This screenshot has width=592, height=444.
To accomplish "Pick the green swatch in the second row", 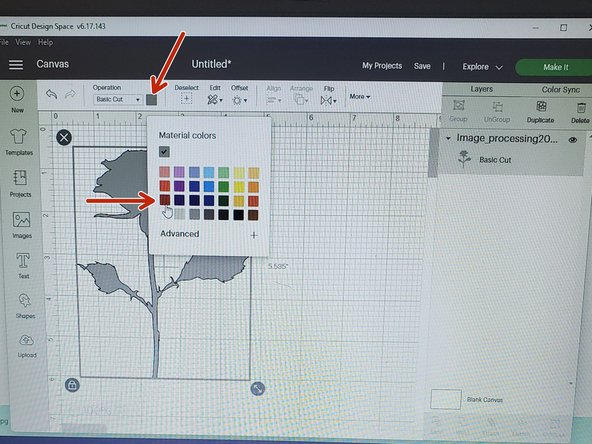I will 224,187.
